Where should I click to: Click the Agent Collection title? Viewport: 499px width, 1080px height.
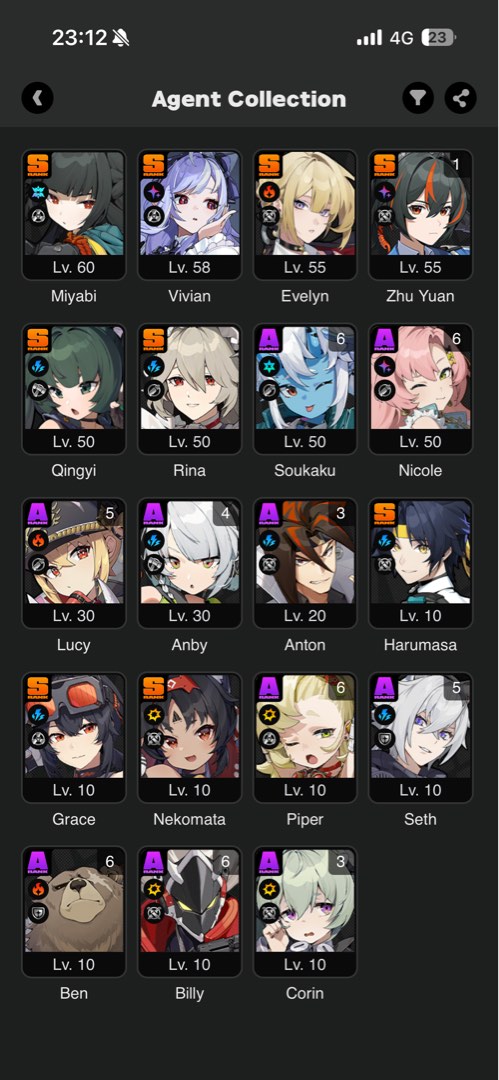coord(249,99)
